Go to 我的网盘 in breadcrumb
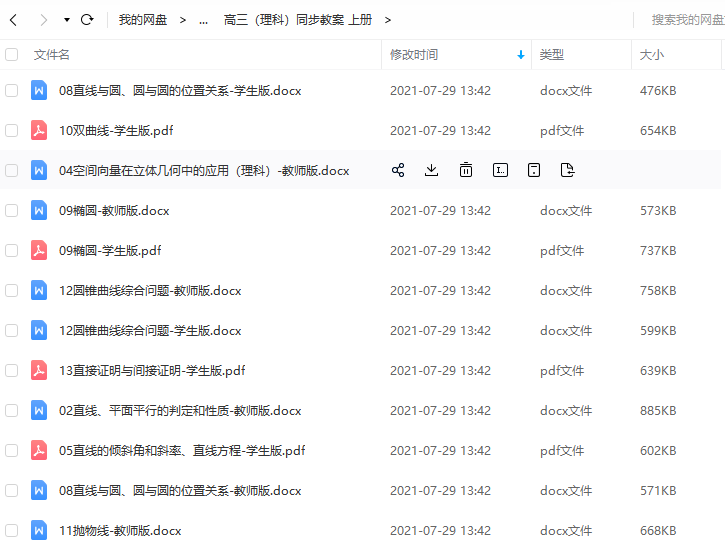 [143, 20]
